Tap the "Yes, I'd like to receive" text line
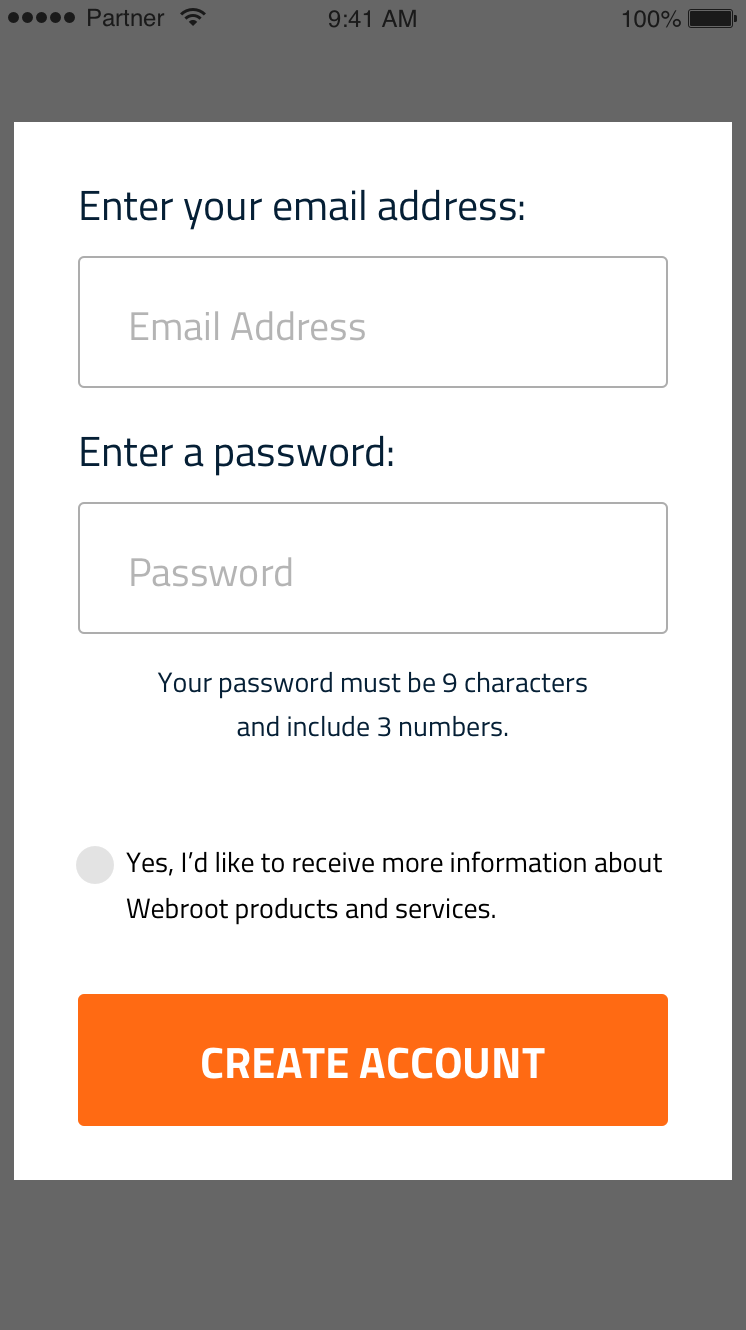Image resolution: width=746 pixels, height=1330 pixels. pyautogui.click(x=394, y=863)
